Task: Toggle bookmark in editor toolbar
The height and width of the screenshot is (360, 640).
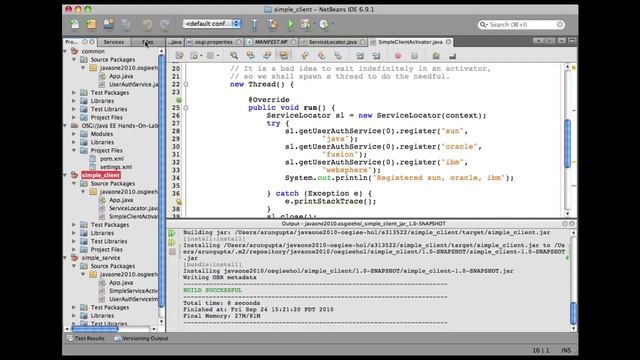Action: coord(338,56)
